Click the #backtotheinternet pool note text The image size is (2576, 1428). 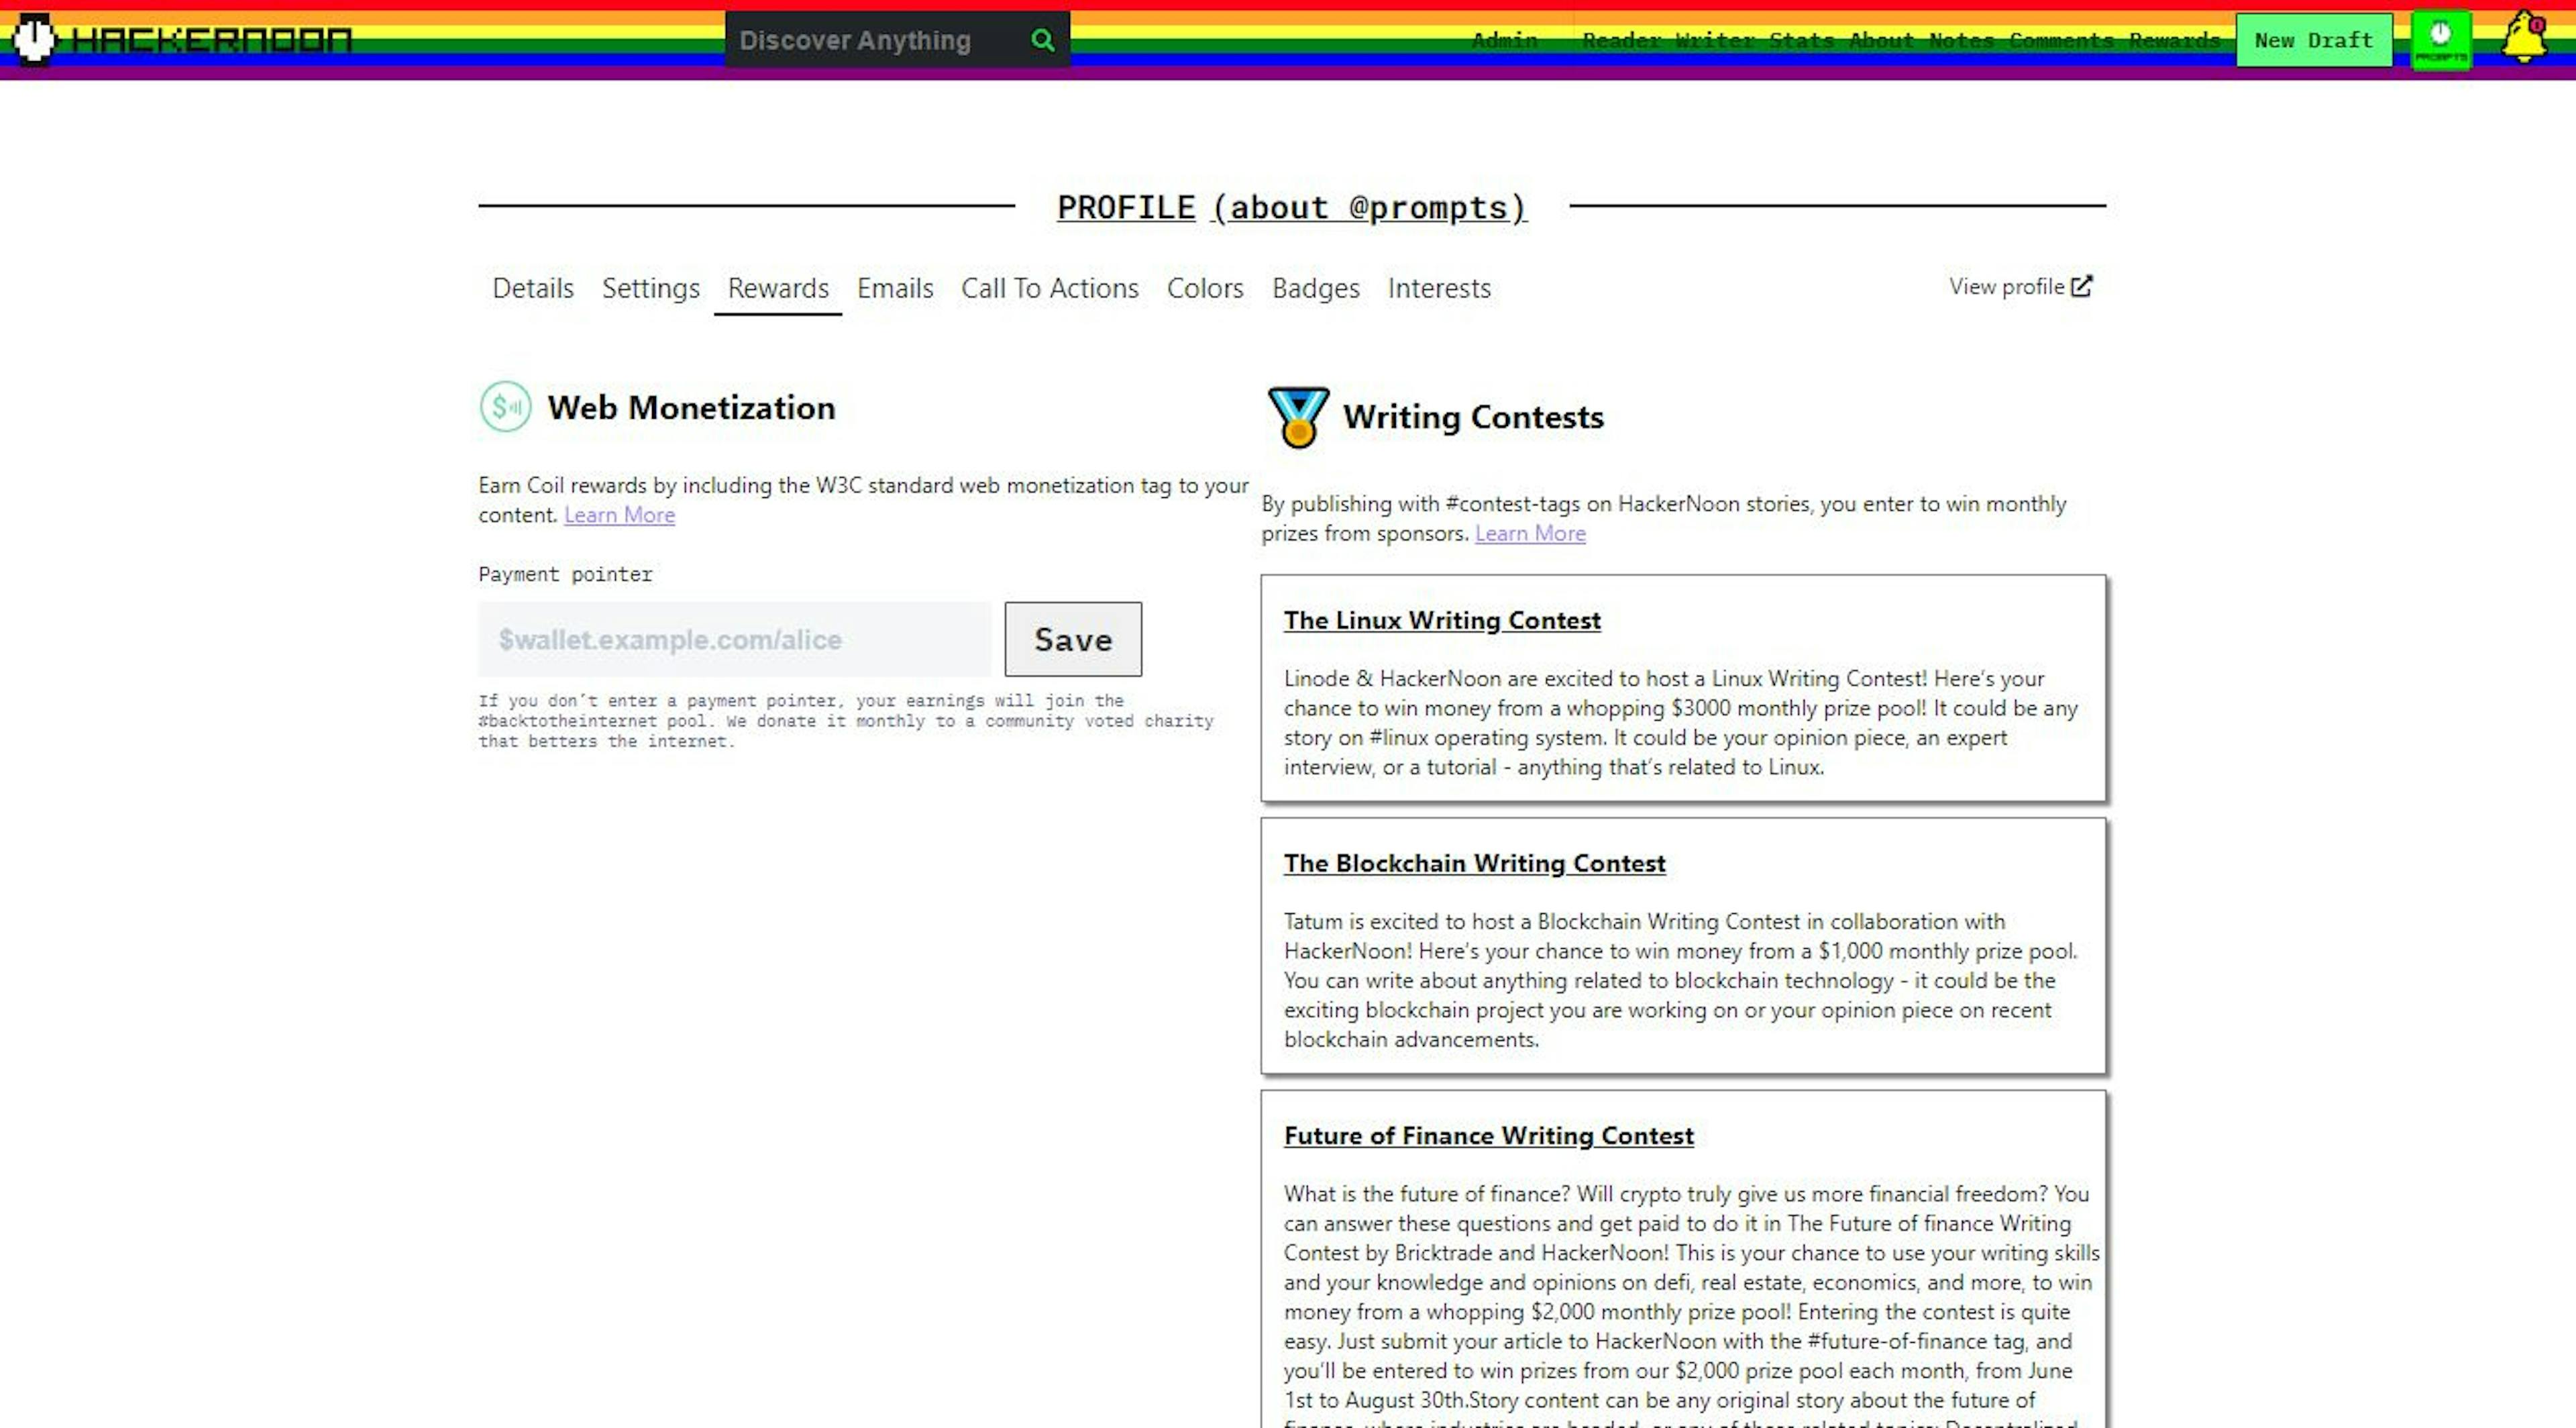846,721
